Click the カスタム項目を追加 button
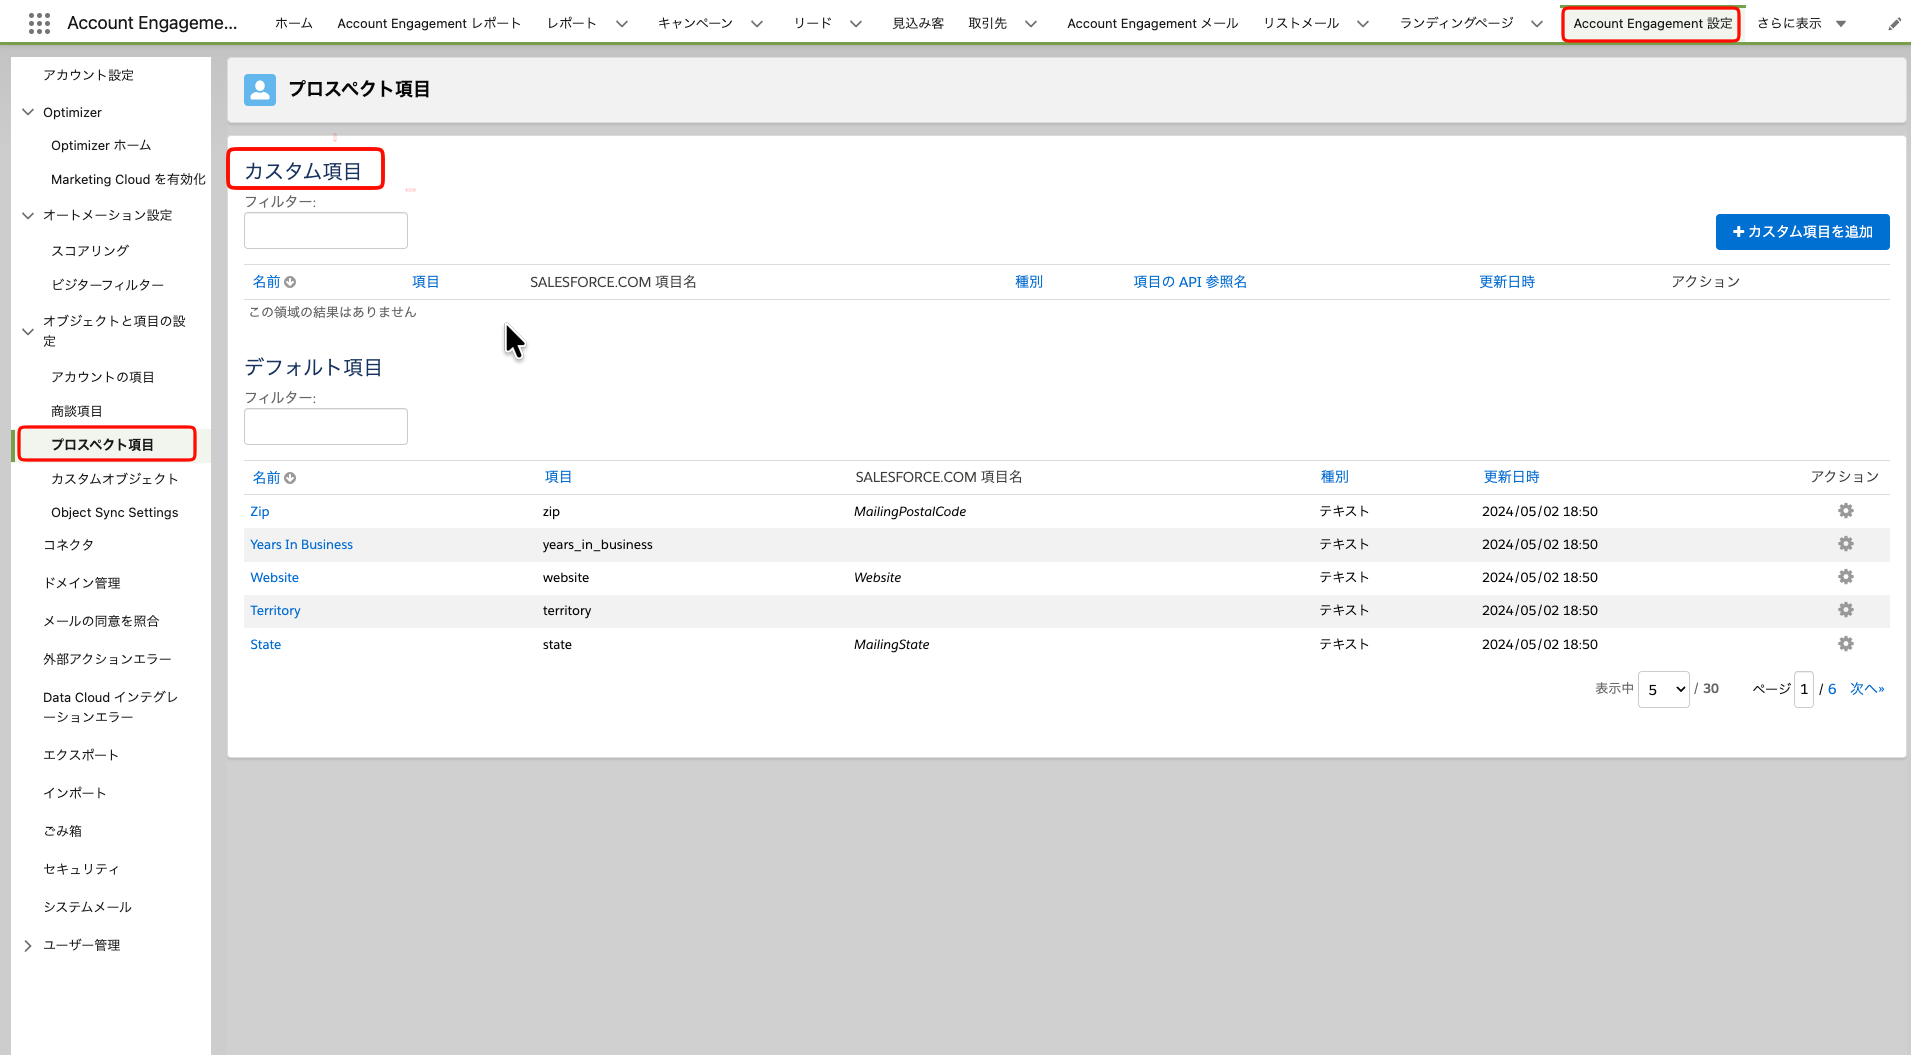Image resolution: width=1911 pixels, height=1055 pixels. (1802, 232)
